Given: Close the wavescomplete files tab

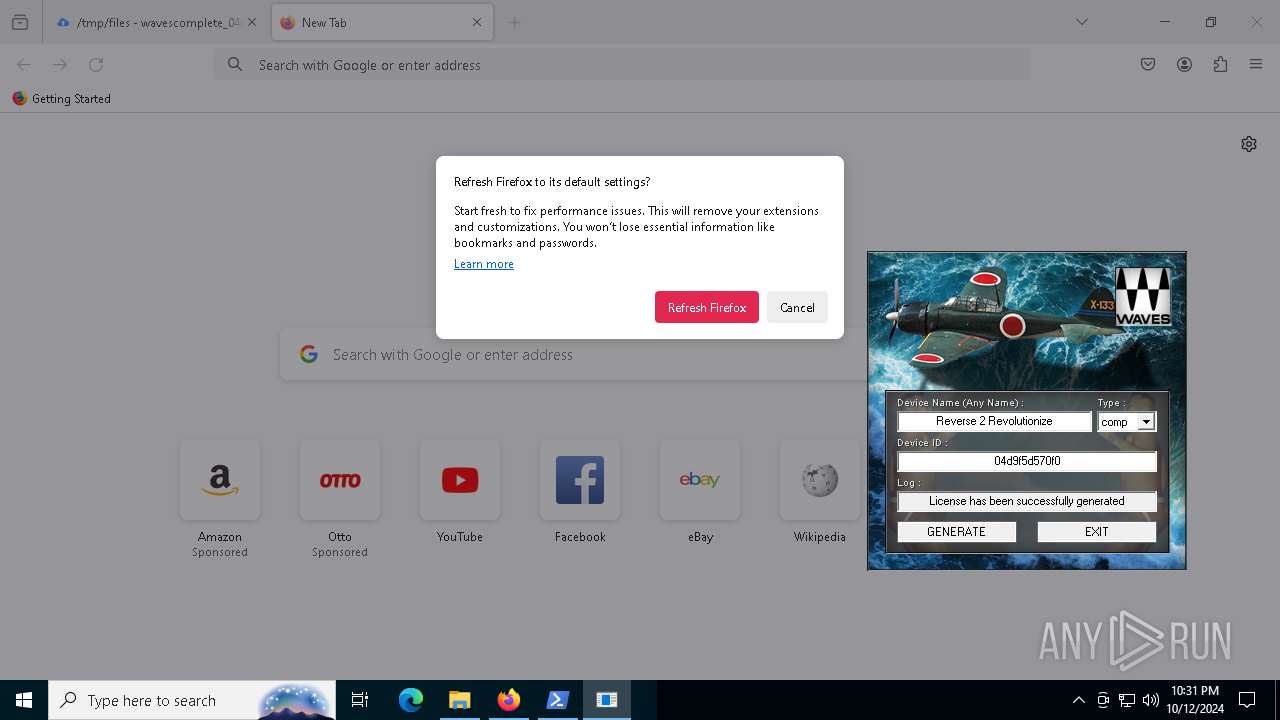Looking at the screenshot, I should pyautogui.click(x=252, y=22).
